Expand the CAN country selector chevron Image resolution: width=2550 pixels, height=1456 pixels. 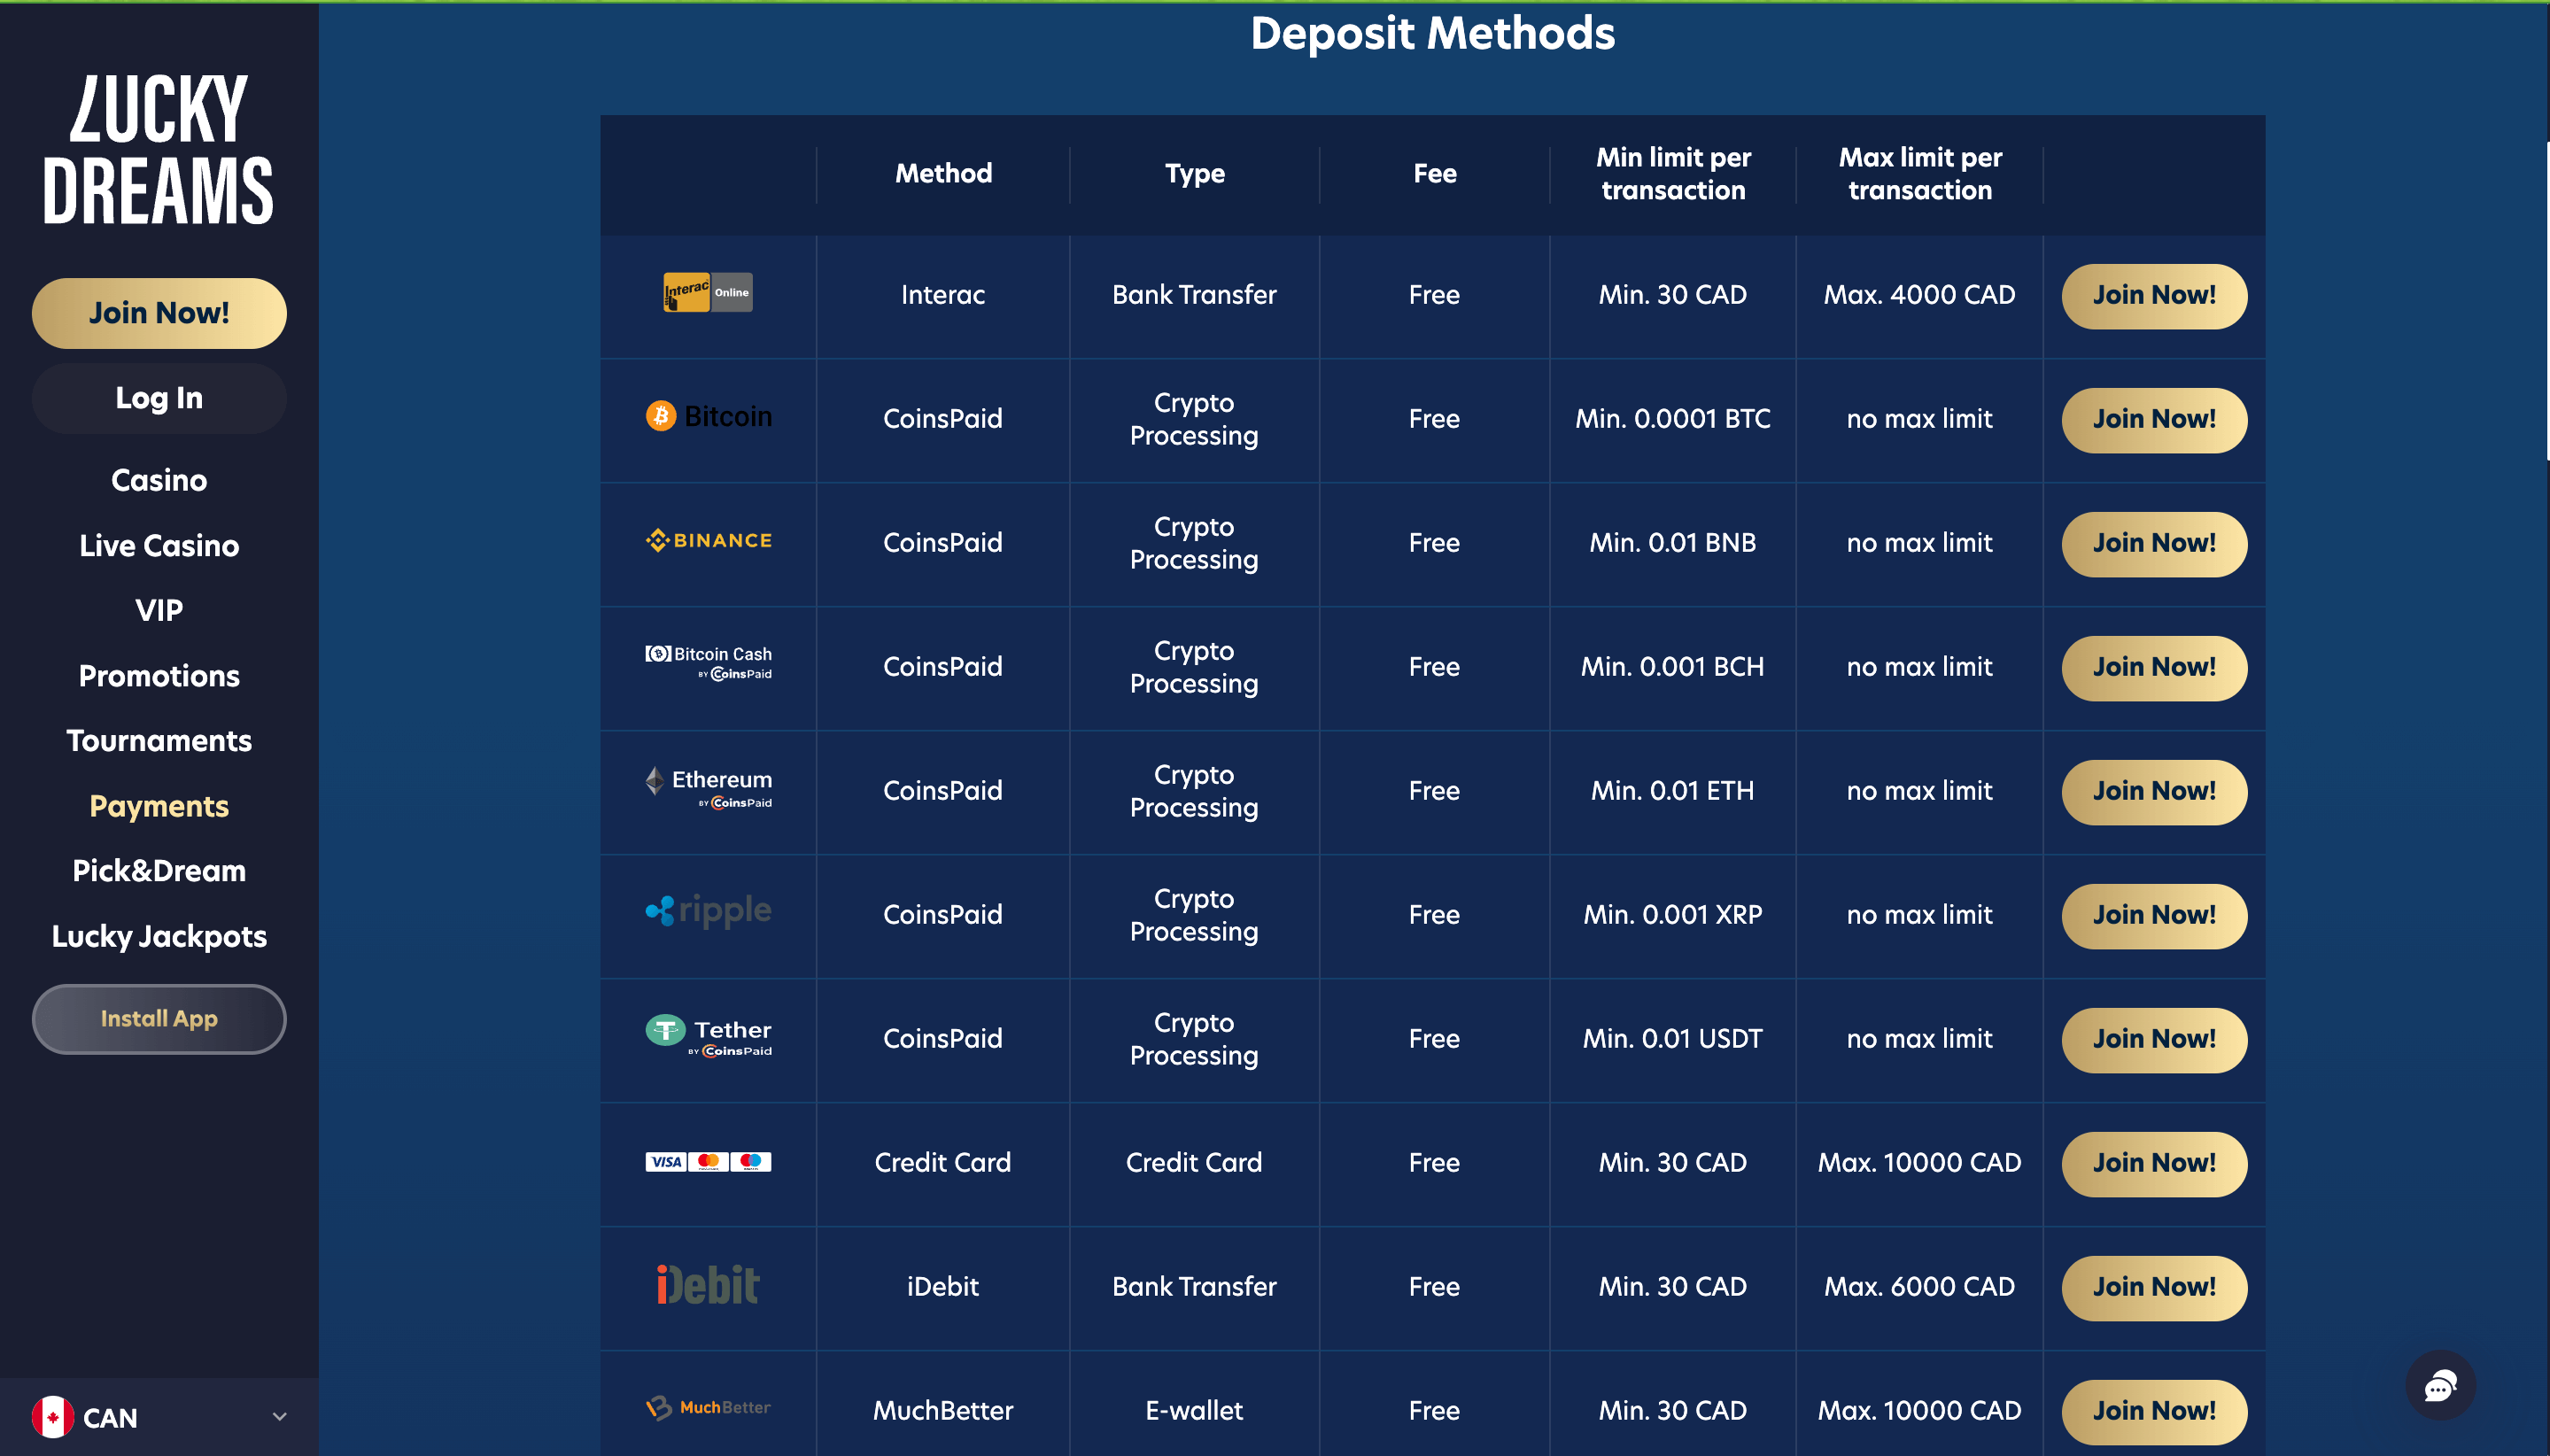click(x=280, y=1417)
